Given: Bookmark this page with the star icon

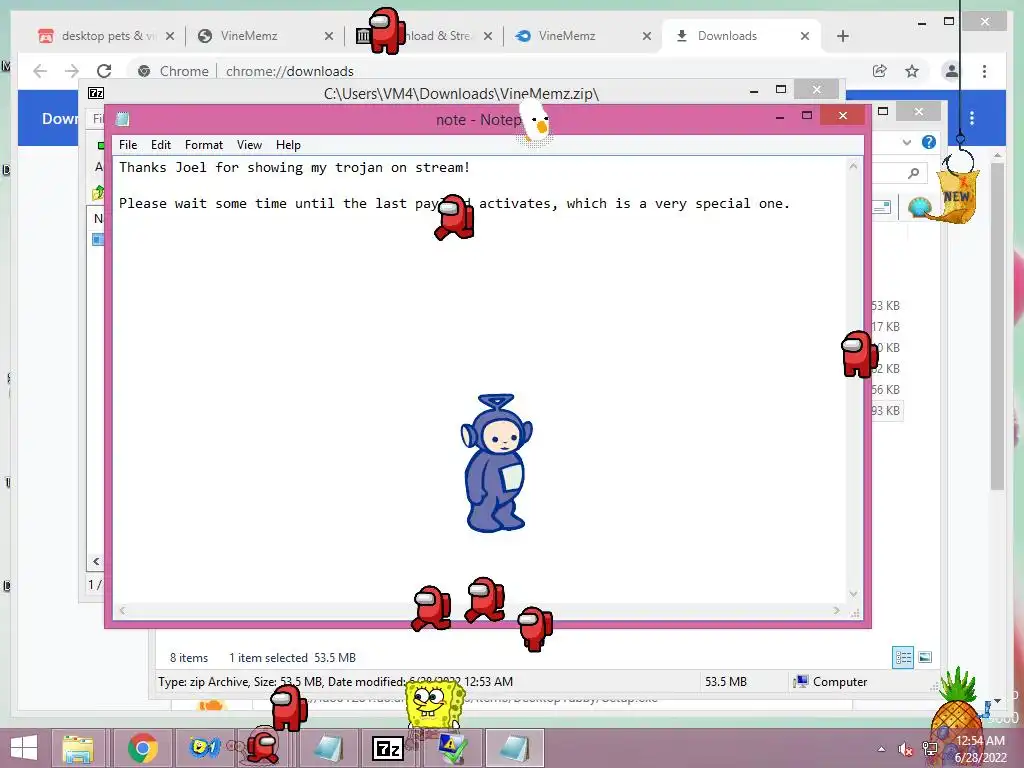Looking at the screenshot, I should 912,71.
